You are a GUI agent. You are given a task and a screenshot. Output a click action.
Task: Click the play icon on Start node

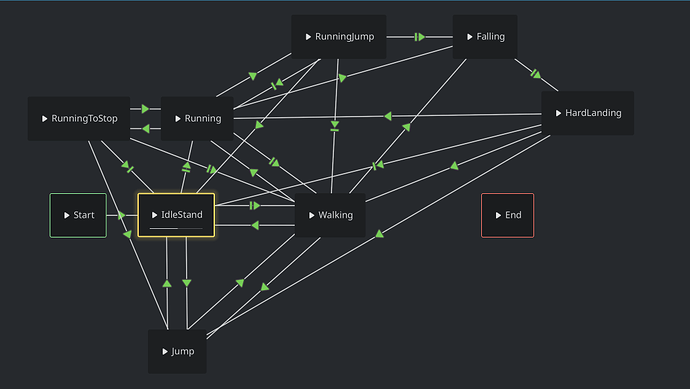click(x=66, y=215)
